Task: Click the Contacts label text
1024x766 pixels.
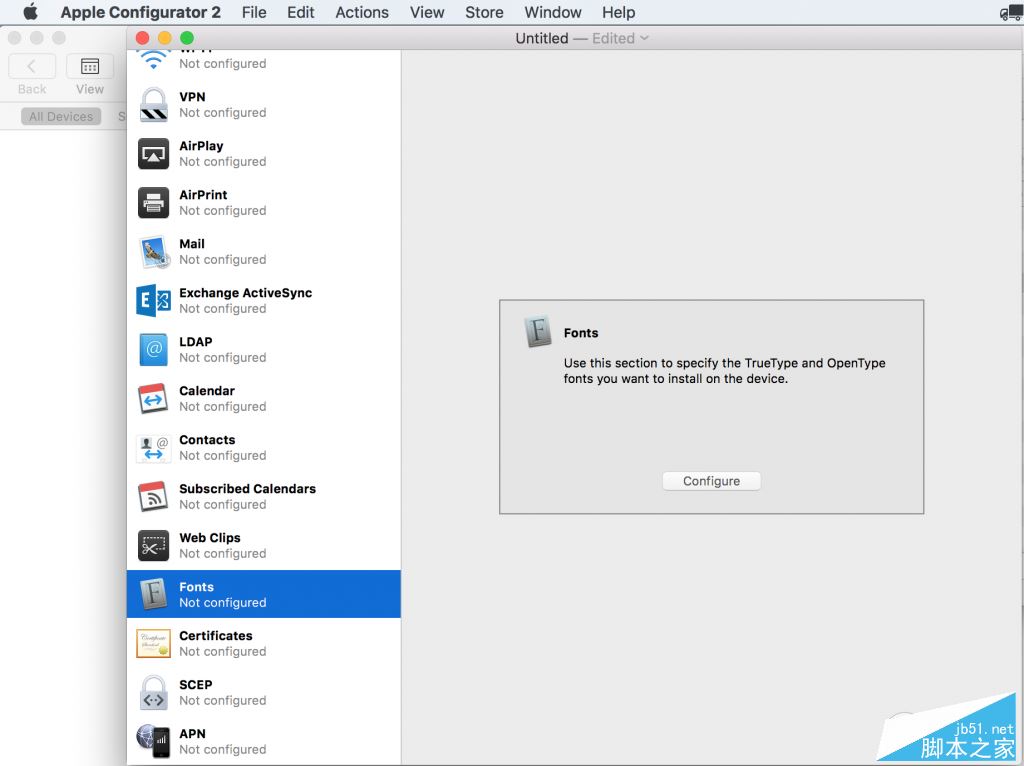Action: 207,439
